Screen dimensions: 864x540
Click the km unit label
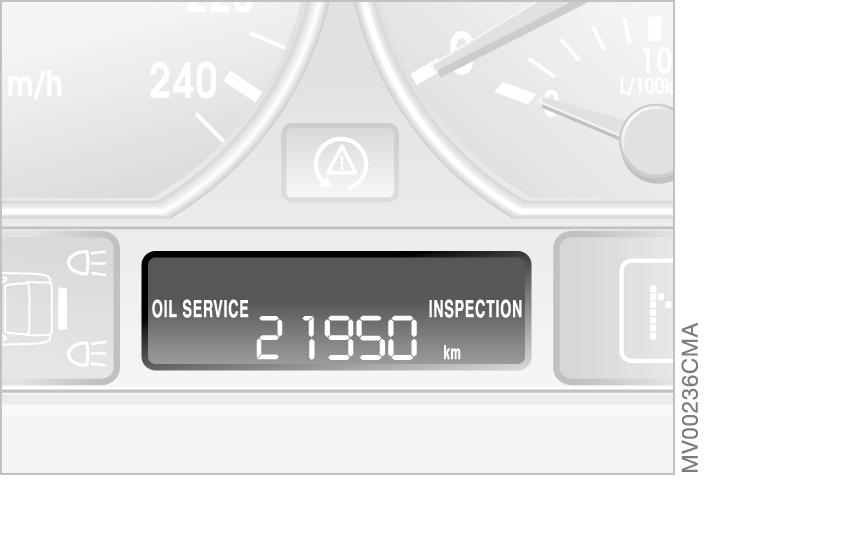point(452,353)
